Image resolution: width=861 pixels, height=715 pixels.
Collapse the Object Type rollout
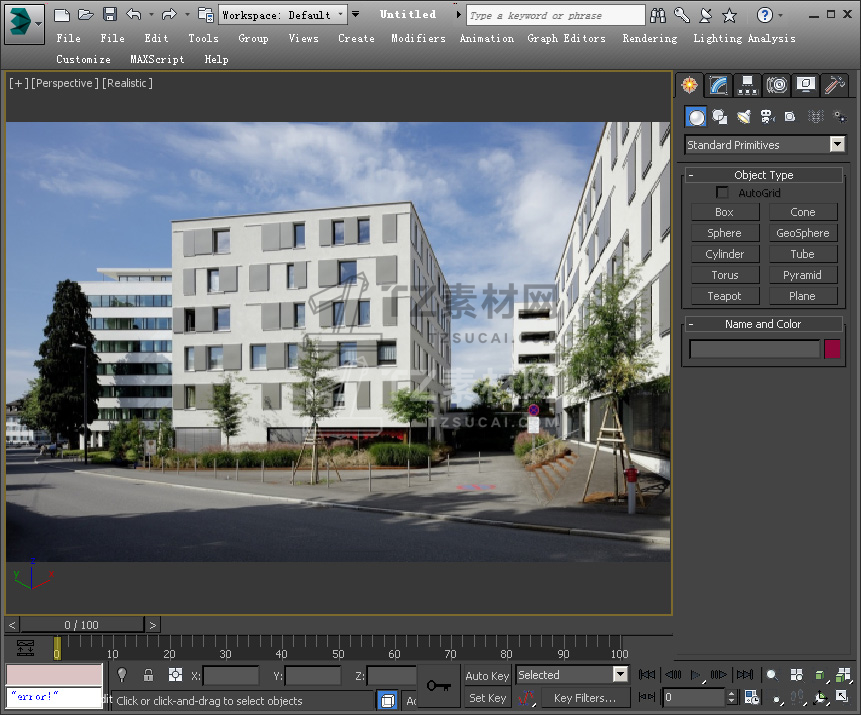tap(764, 175)
